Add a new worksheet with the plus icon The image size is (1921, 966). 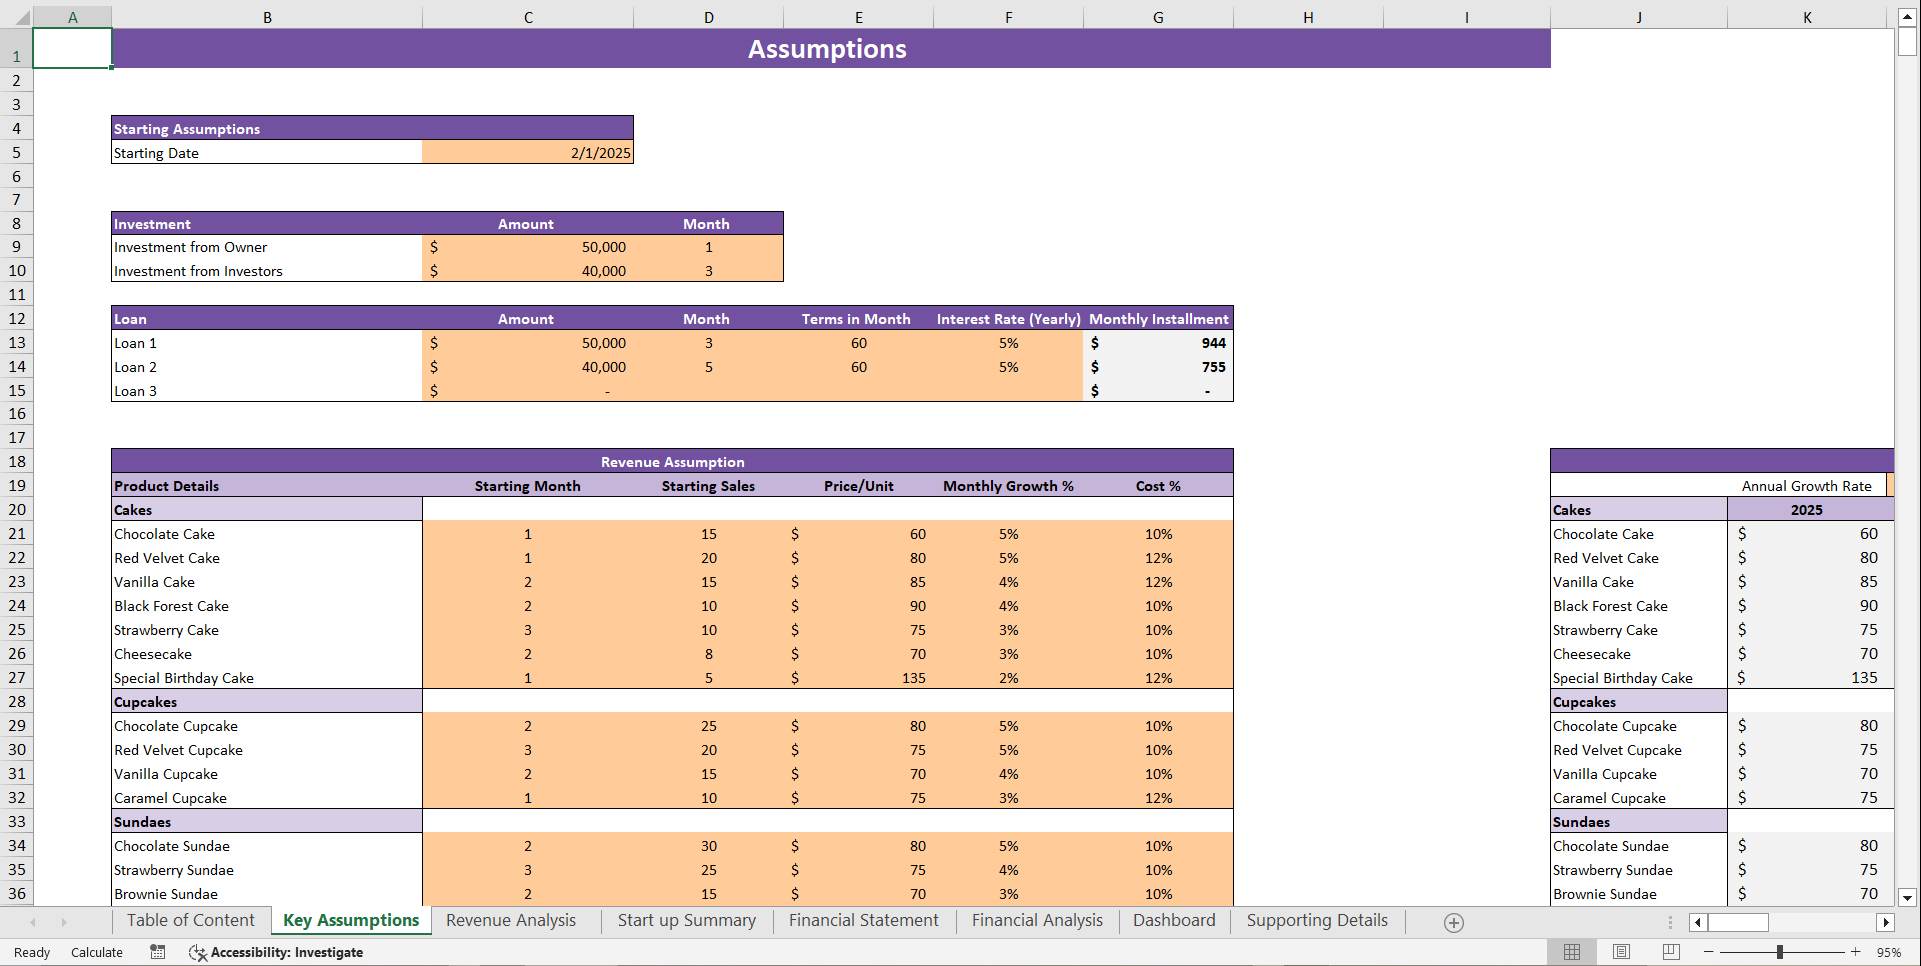click(1454, 922)
